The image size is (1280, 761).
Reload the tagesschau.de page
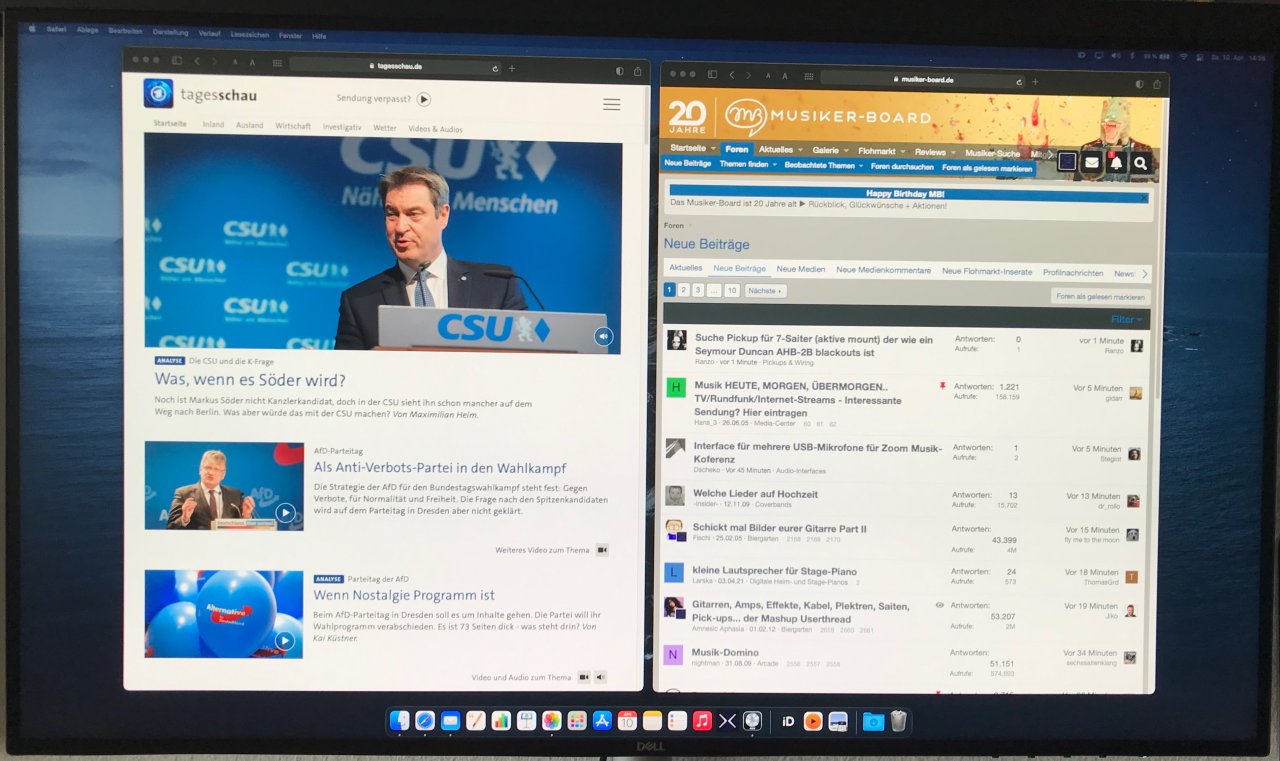click(x=495, y=68)
